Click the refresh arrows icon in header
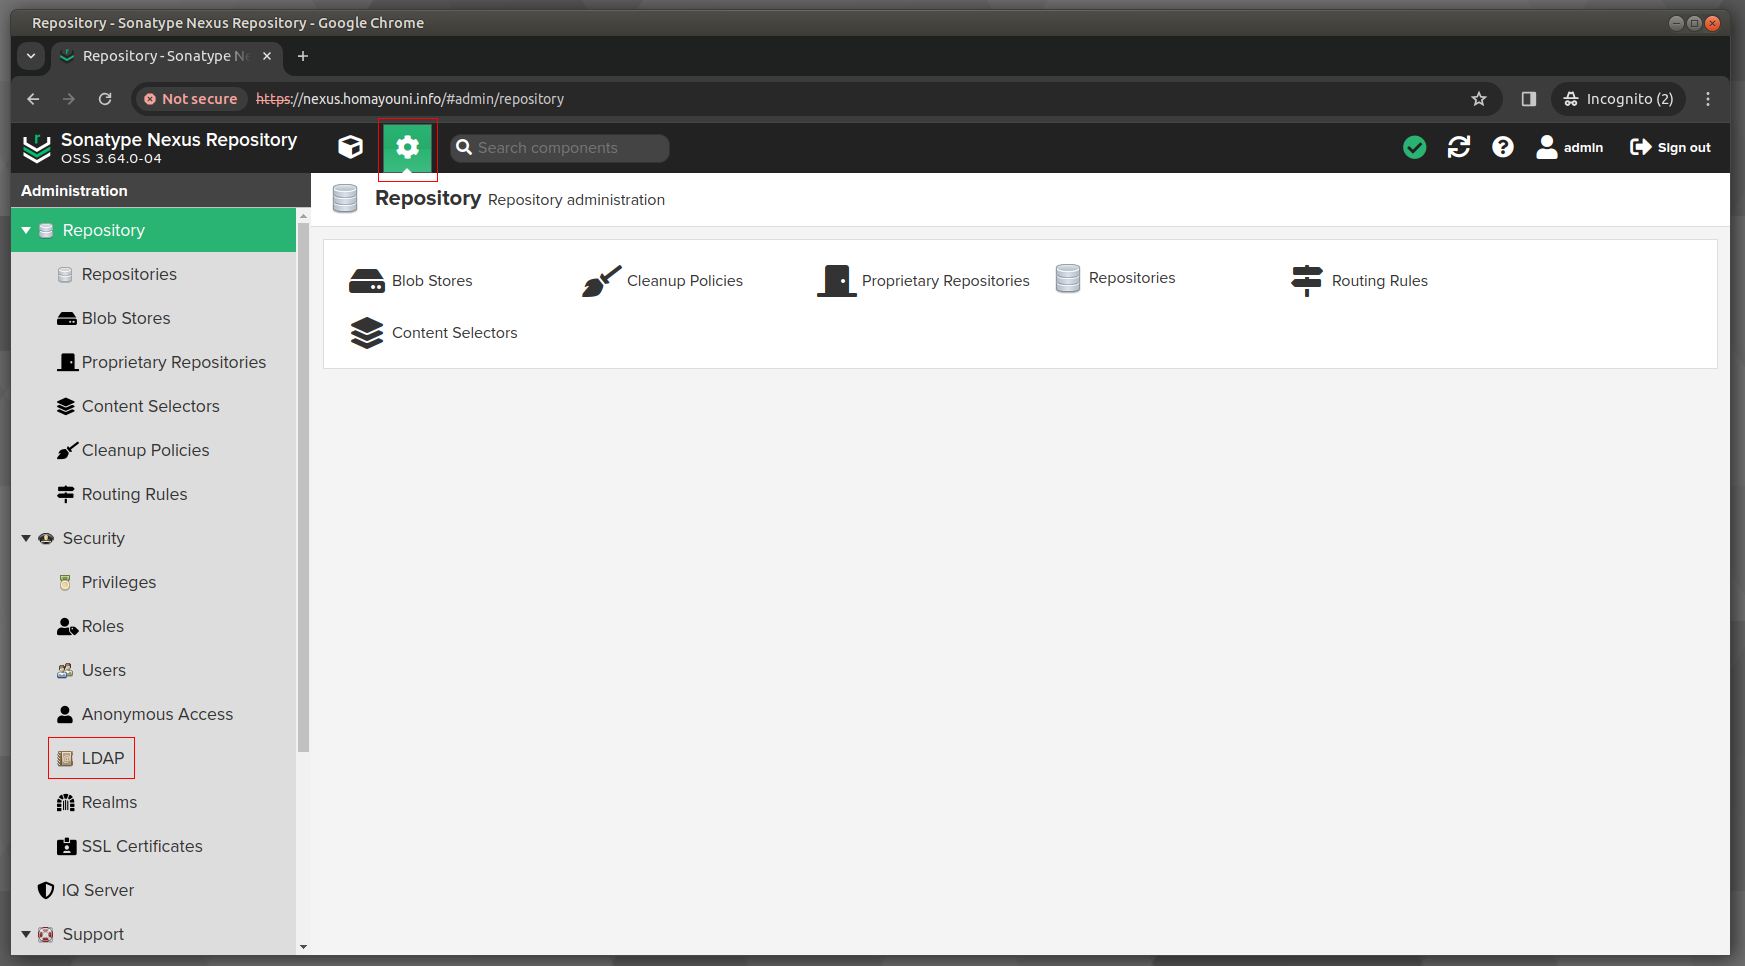1745x966 pixels. point(1459,147)
